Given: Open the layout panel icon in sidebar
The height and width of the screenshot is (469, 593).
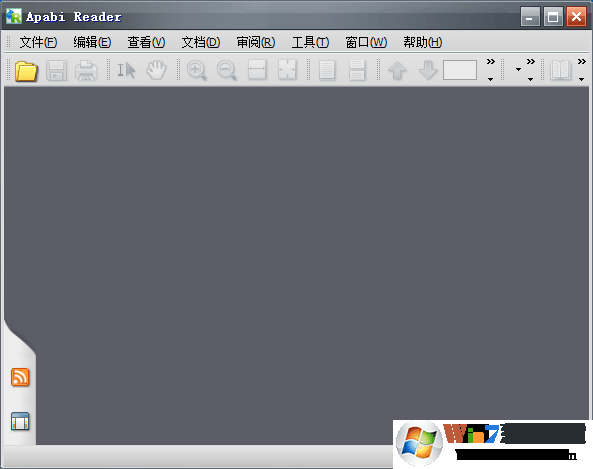Looking at the screenshot, I should coord(20,421).
